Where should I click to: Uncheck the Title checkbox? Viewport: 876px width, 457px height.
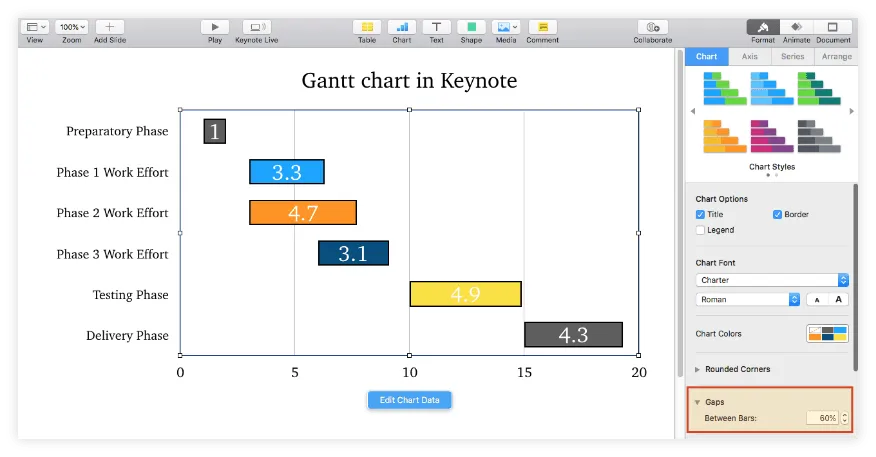pos(700,214)
